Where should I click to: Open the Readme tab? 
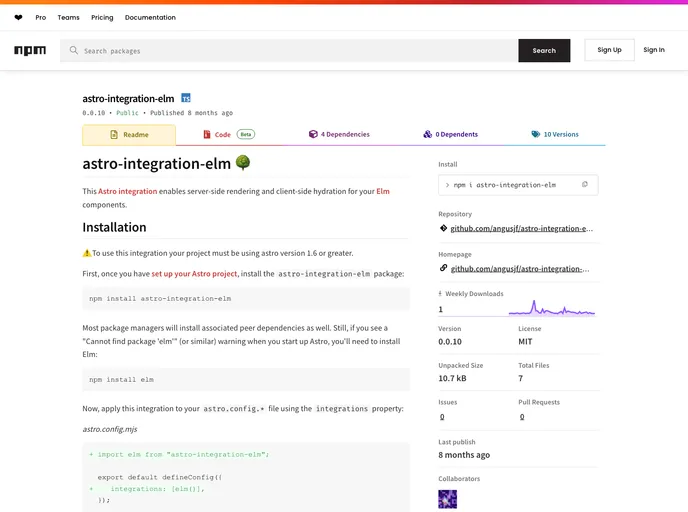pyautogui.click(x=129, y=135)
